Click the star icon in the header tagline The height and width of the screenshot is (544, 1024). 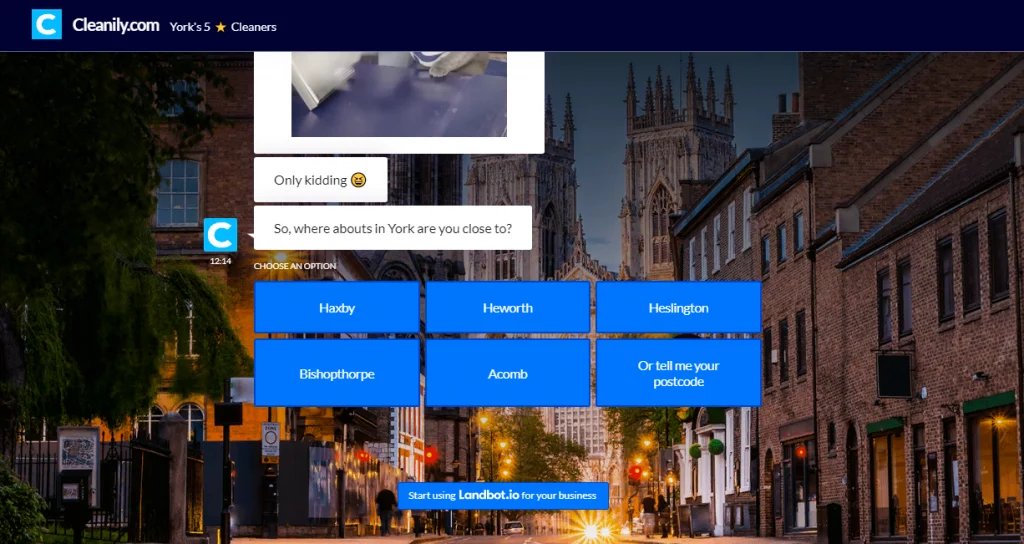[221, 27]
